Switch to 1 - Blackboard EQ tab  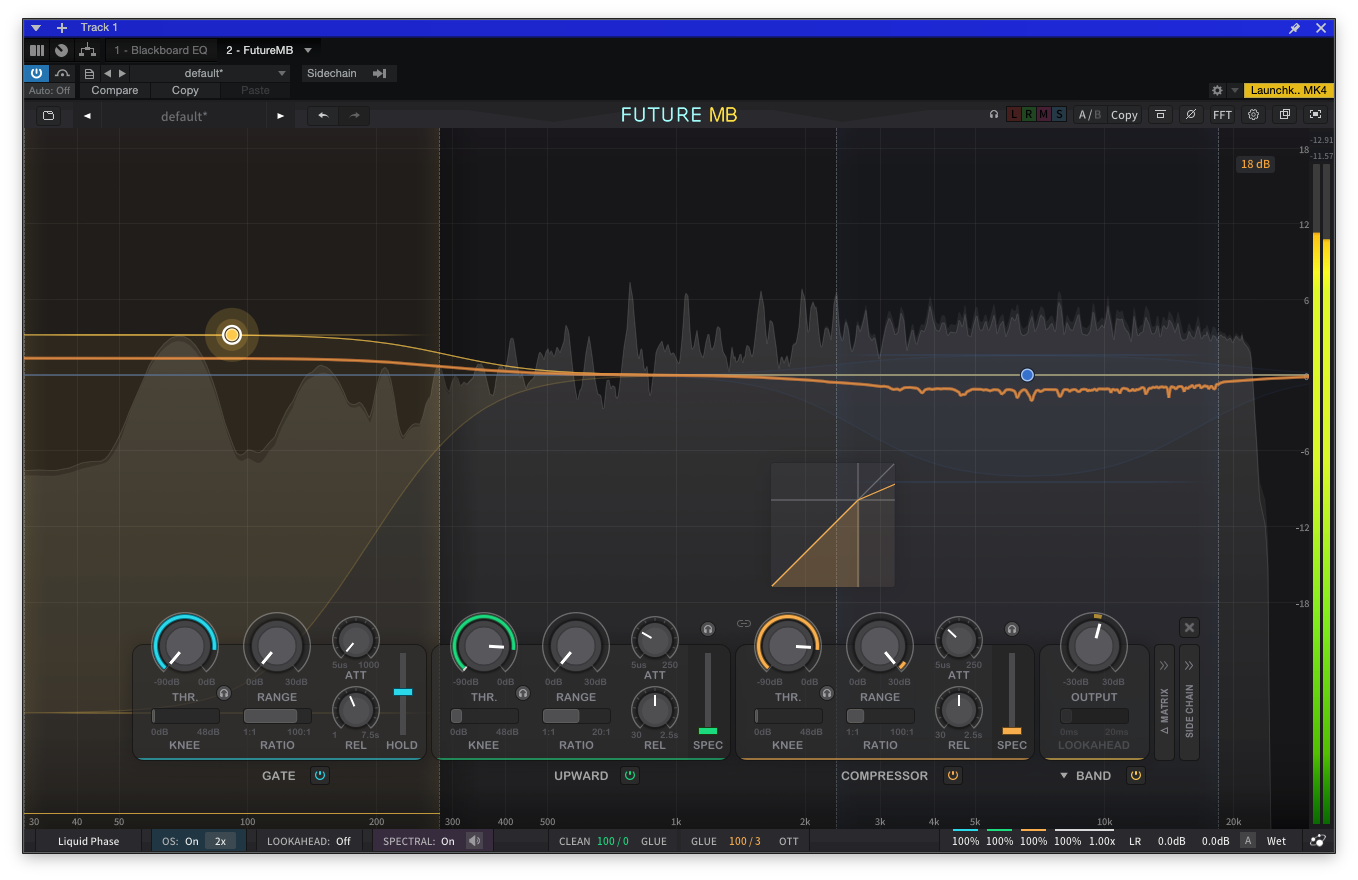click(x=160, y=50)
